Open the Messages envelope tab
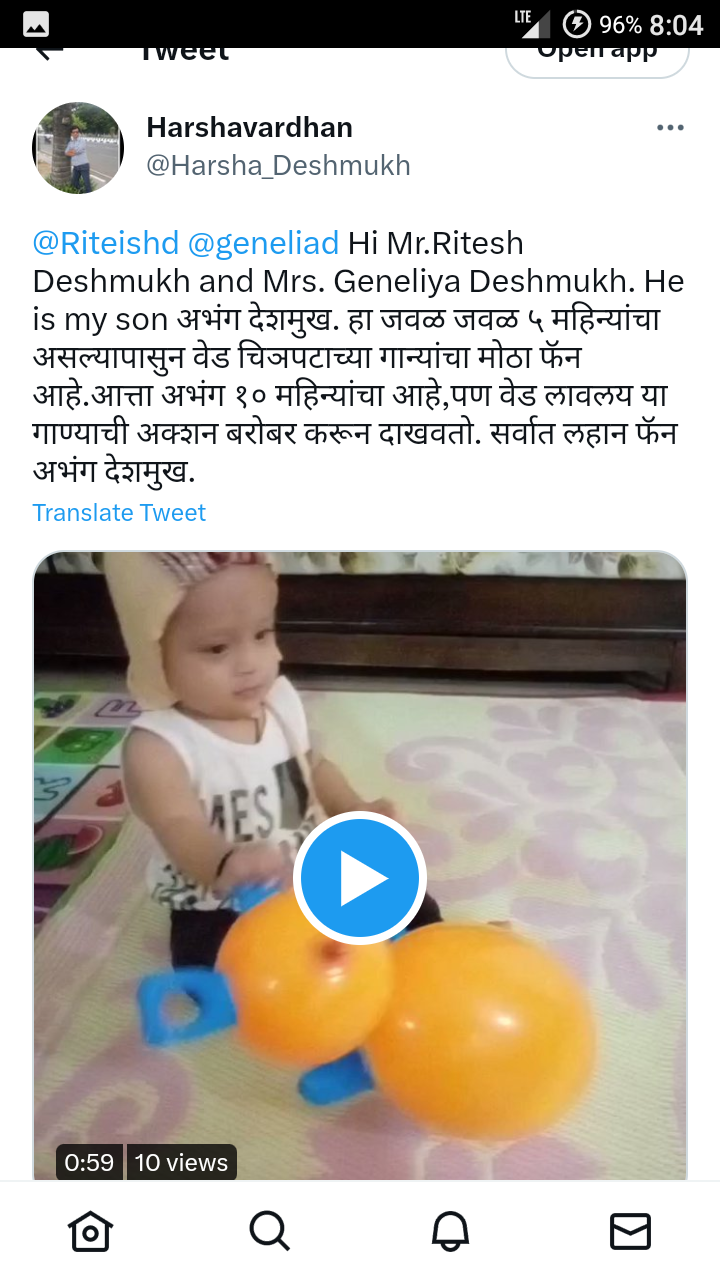Viewport: 720px width, 1280px height. [630, 1231]
